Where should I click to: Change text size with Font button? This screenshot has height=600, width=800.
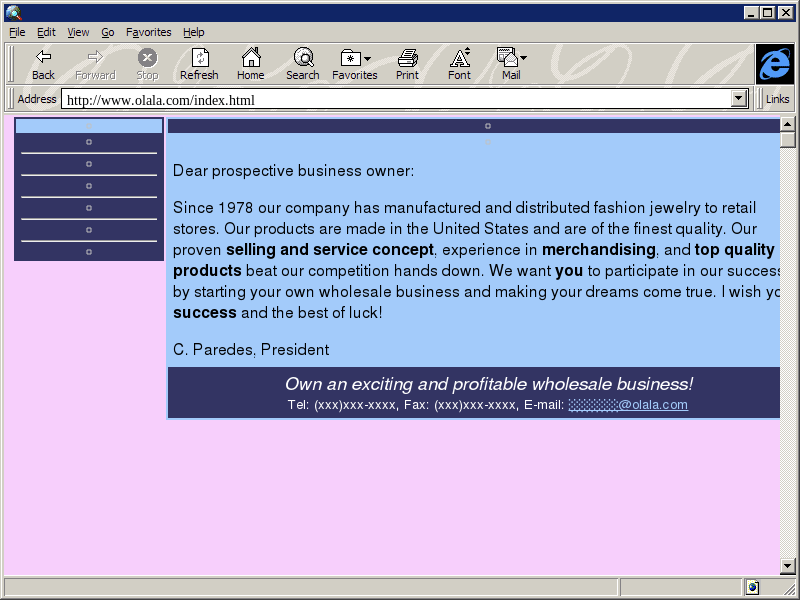tap(459, 58)
